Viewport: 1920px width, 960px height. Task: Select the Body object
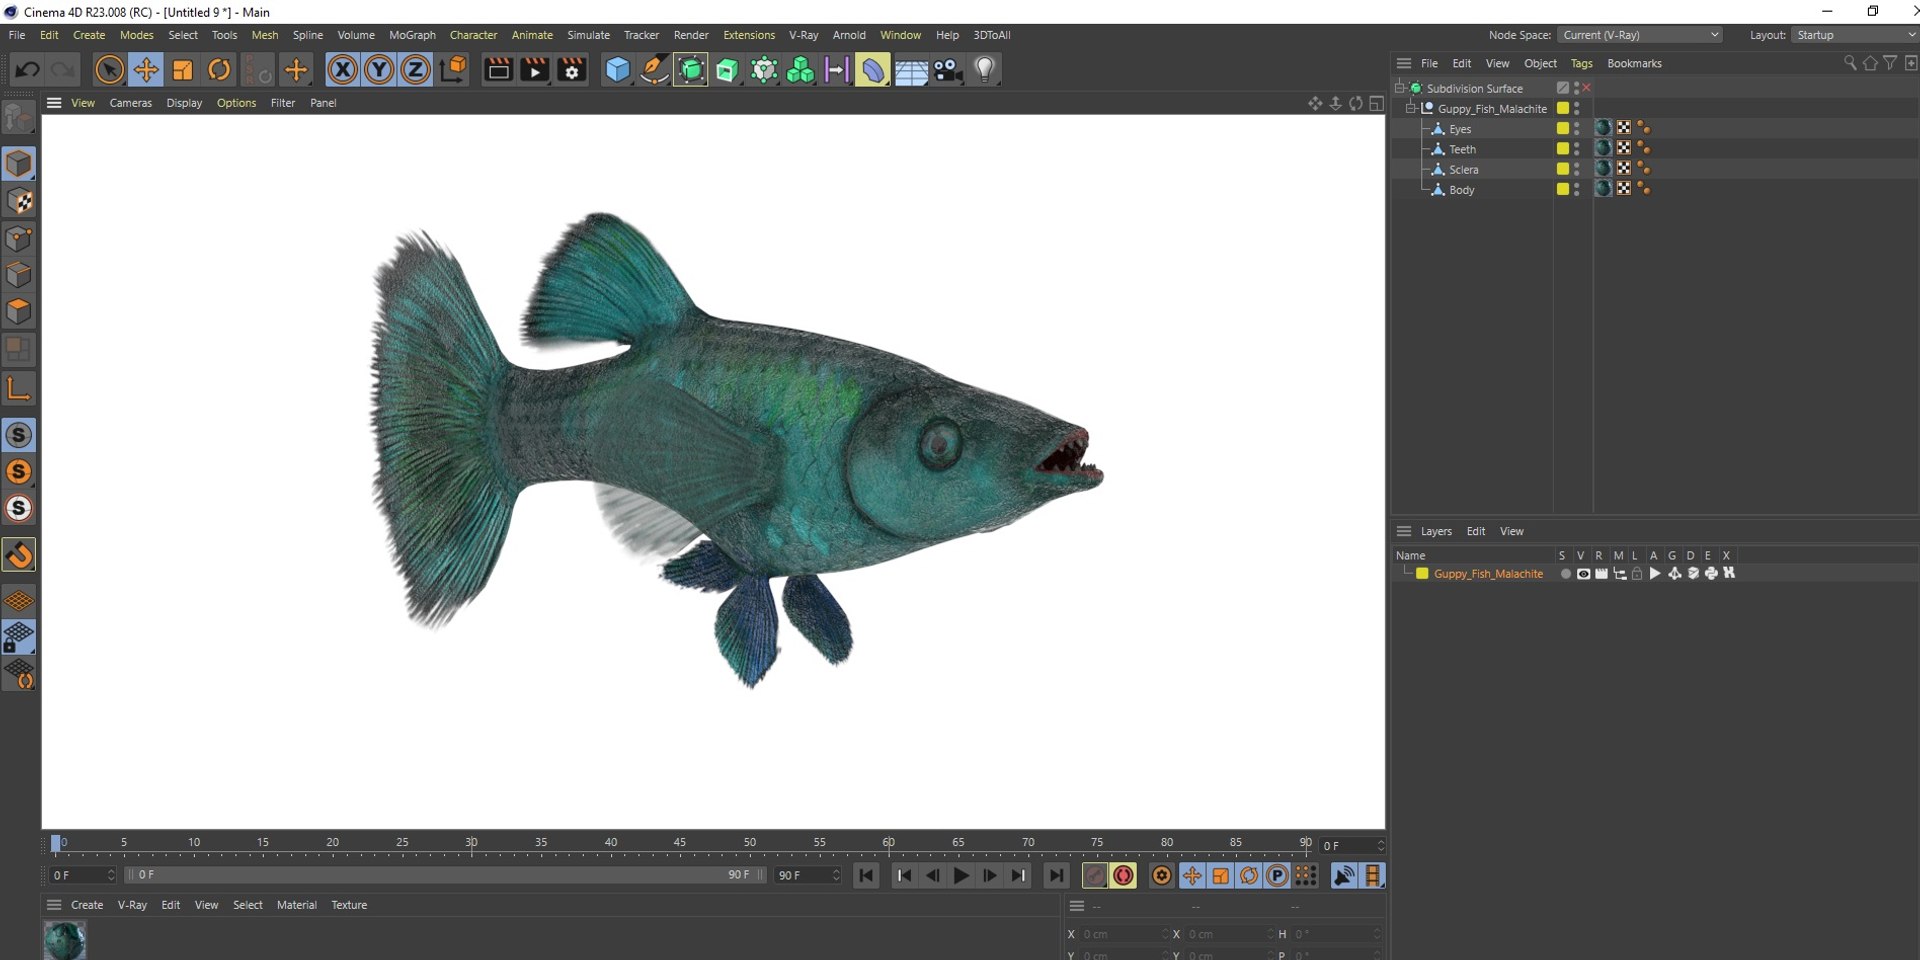click(1461, 190)
